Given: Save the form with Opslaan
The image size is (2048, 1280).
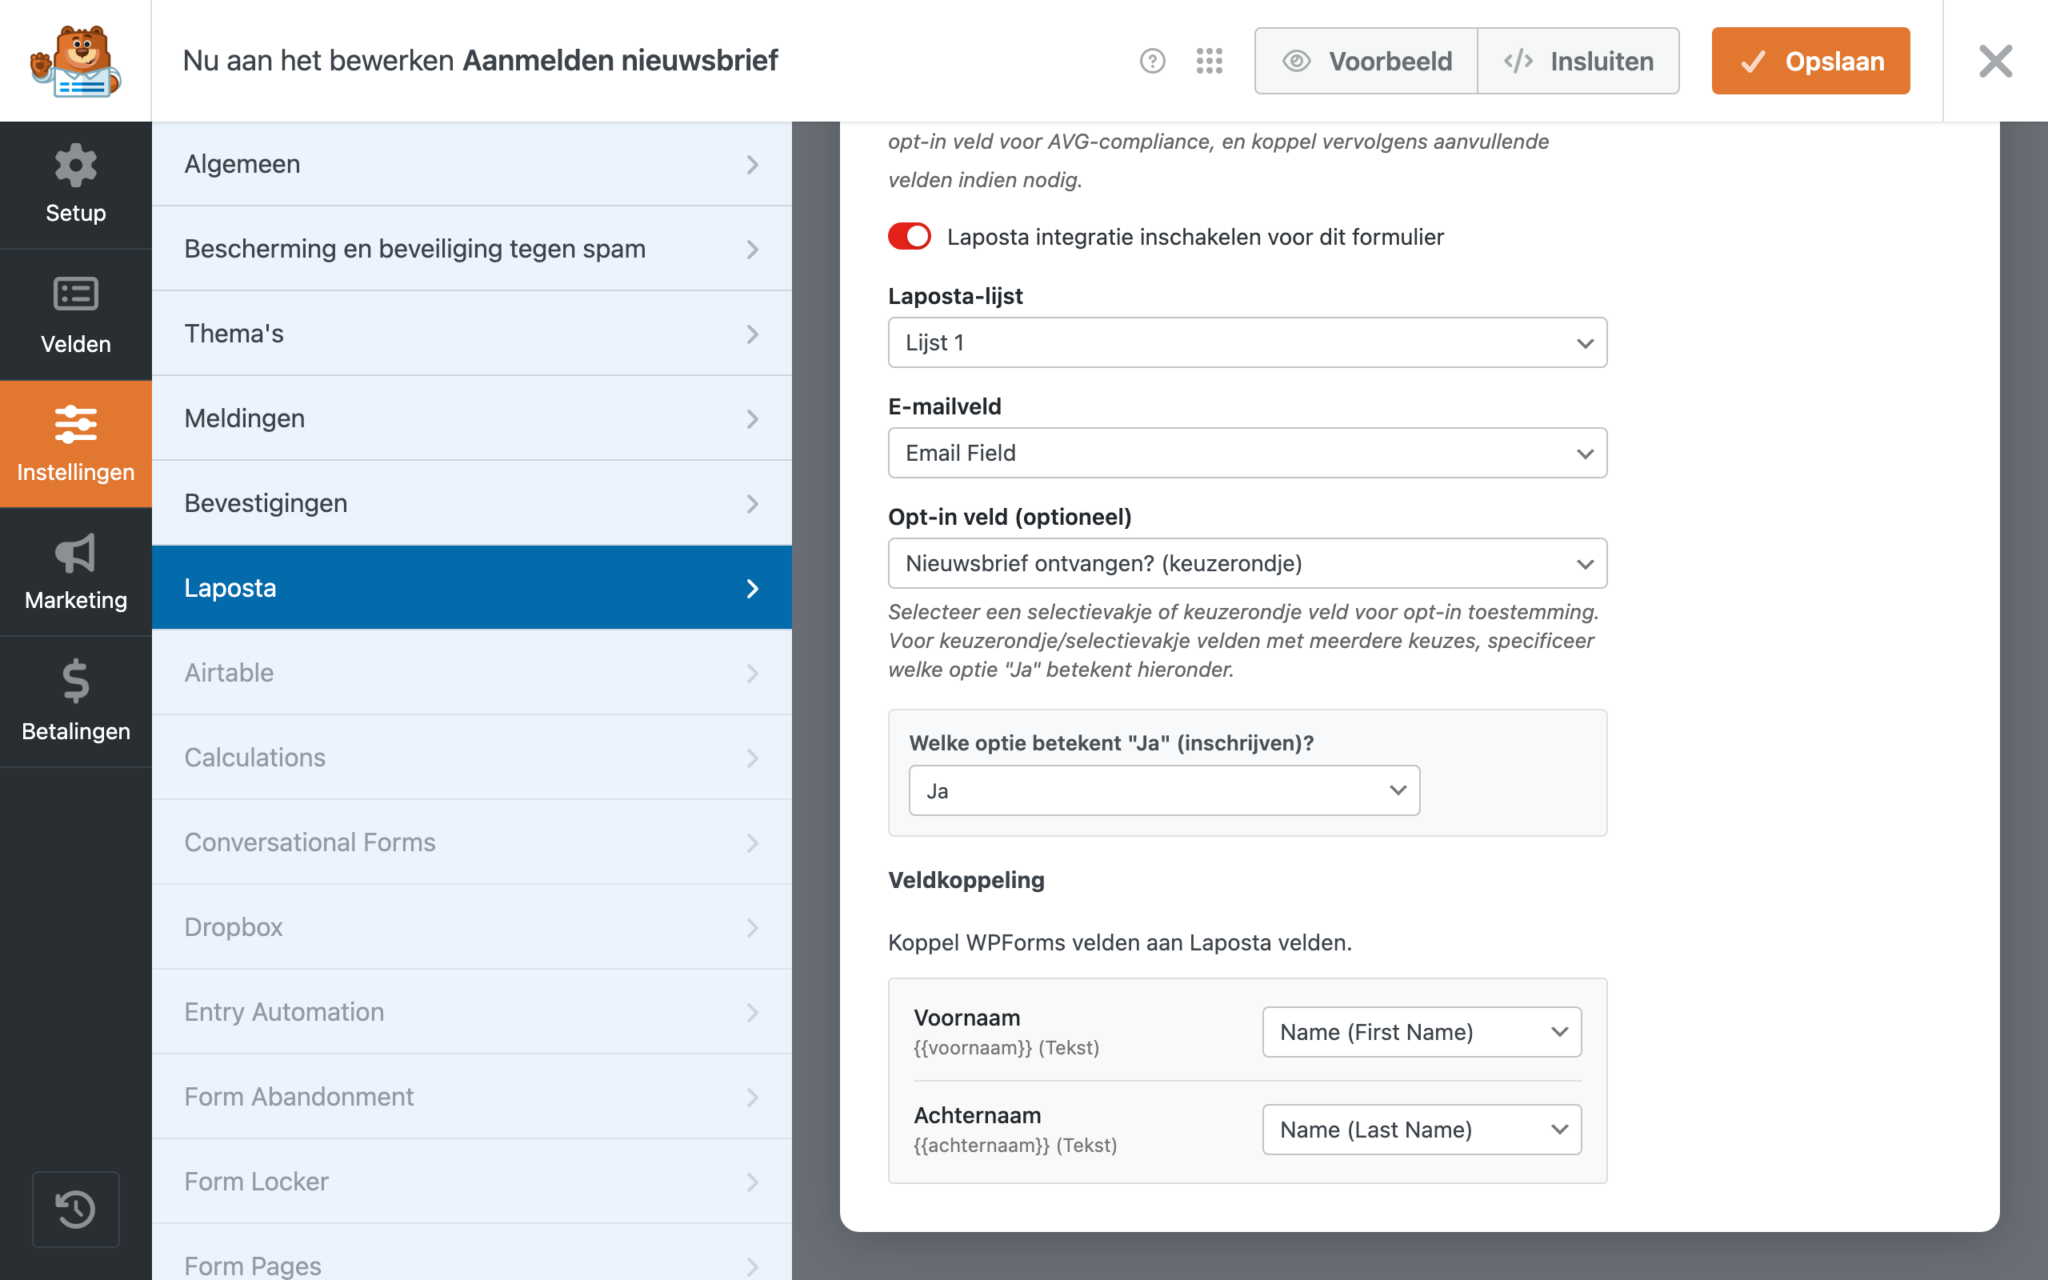Looking at the screenshot, I should click(1810, 61).
